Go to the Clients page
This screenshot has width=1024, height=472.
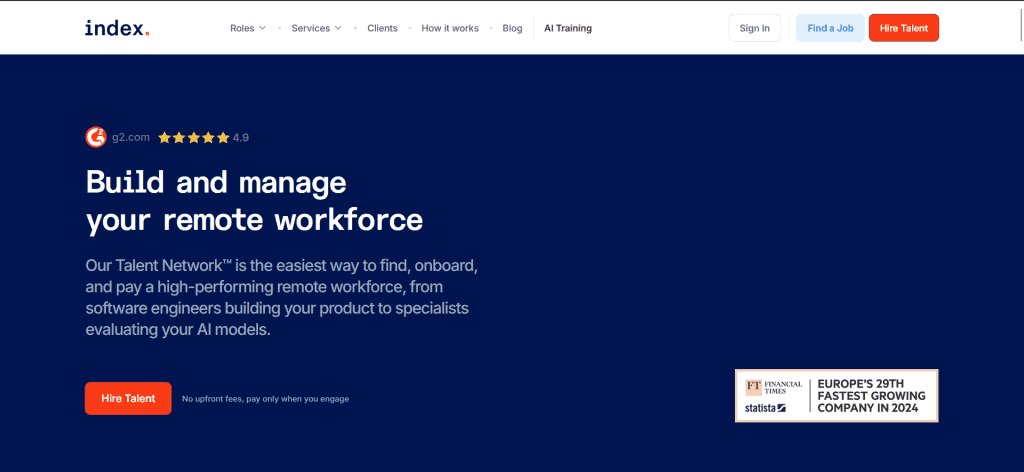[381, 28]
